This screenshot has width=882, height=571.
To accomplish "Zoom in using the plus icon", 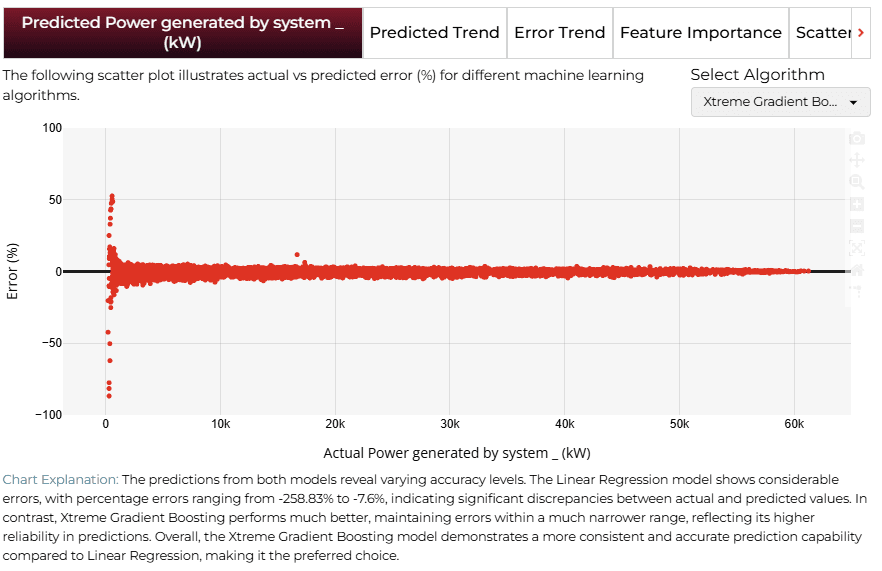I will [857, 204].
